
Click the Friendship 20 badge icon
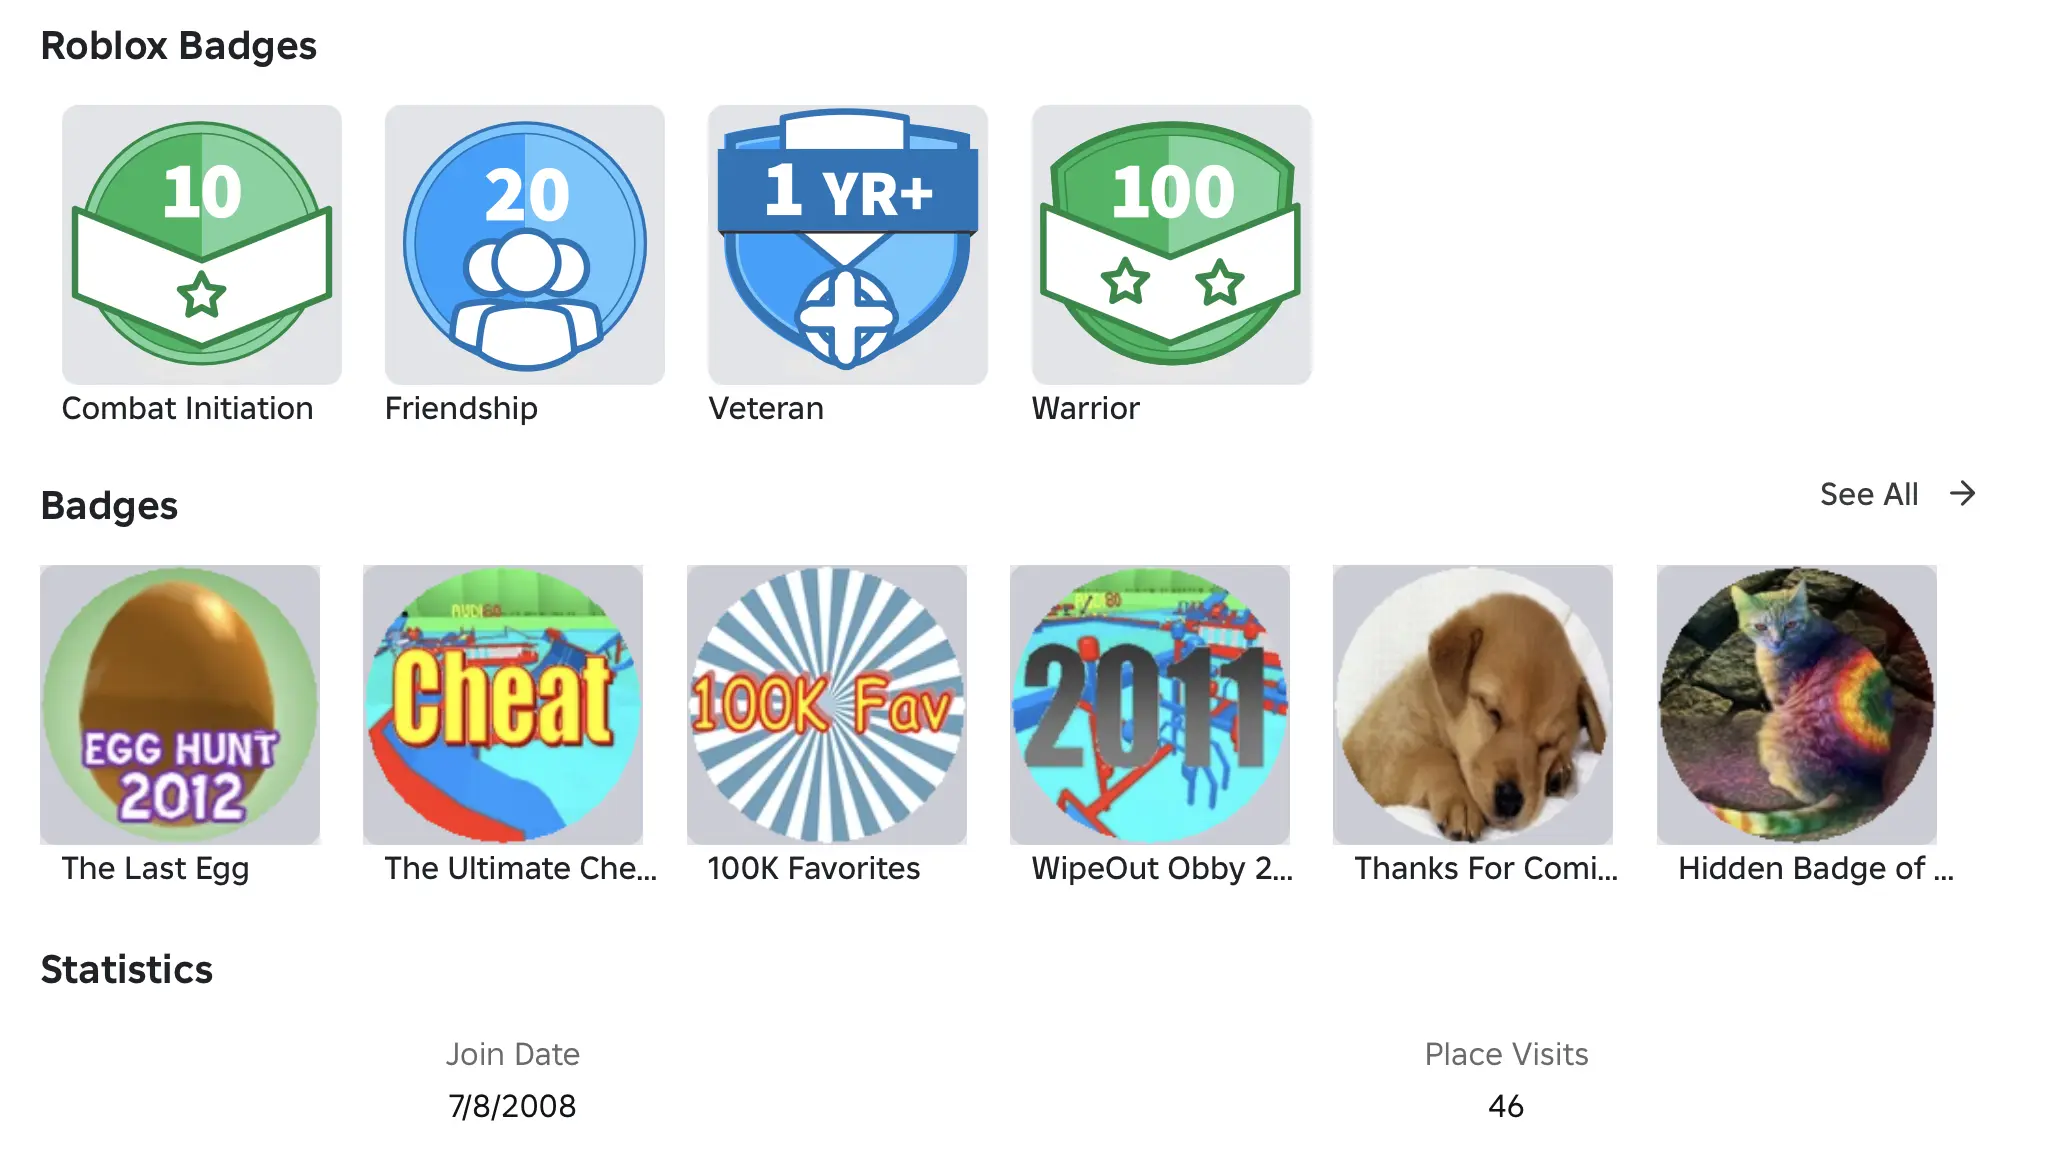click(x=525, y=244)
